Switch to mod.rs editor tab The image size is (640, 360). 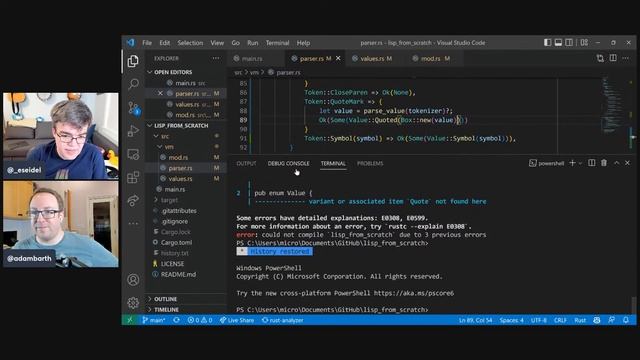tap(434, 58)
